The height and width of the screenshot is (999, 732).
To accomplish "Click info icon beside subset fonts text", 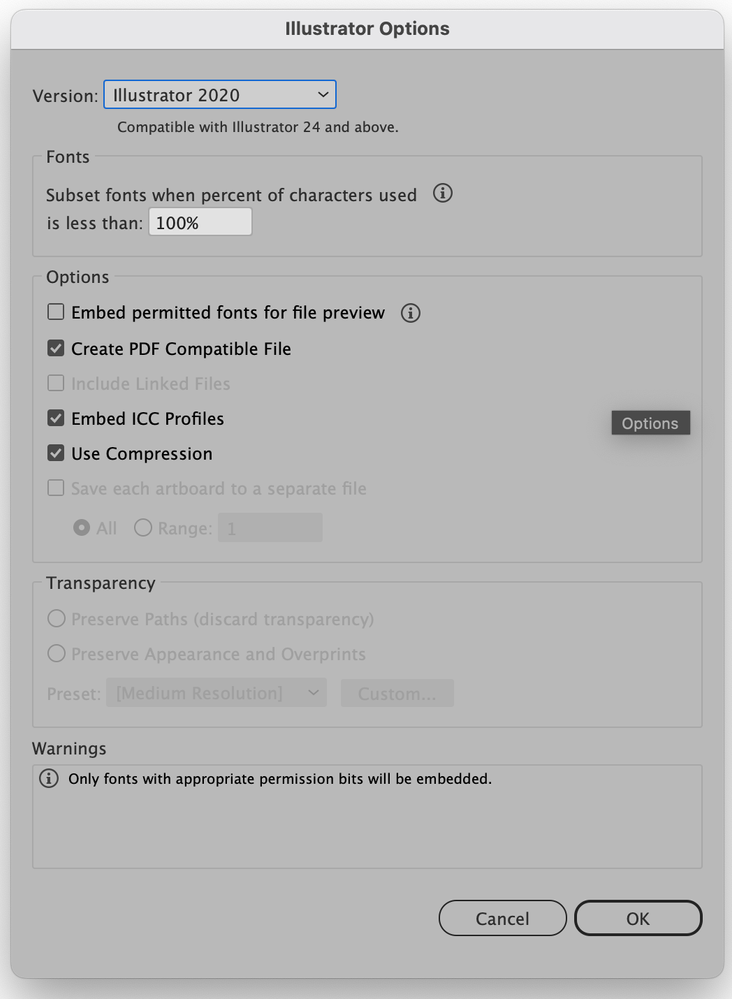I will tap(443, 193).
